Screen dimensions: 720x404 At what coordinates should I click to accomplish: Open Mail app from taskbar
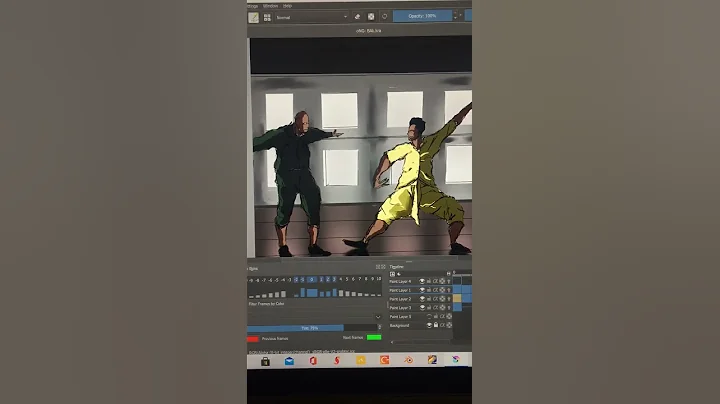point(289,361)
